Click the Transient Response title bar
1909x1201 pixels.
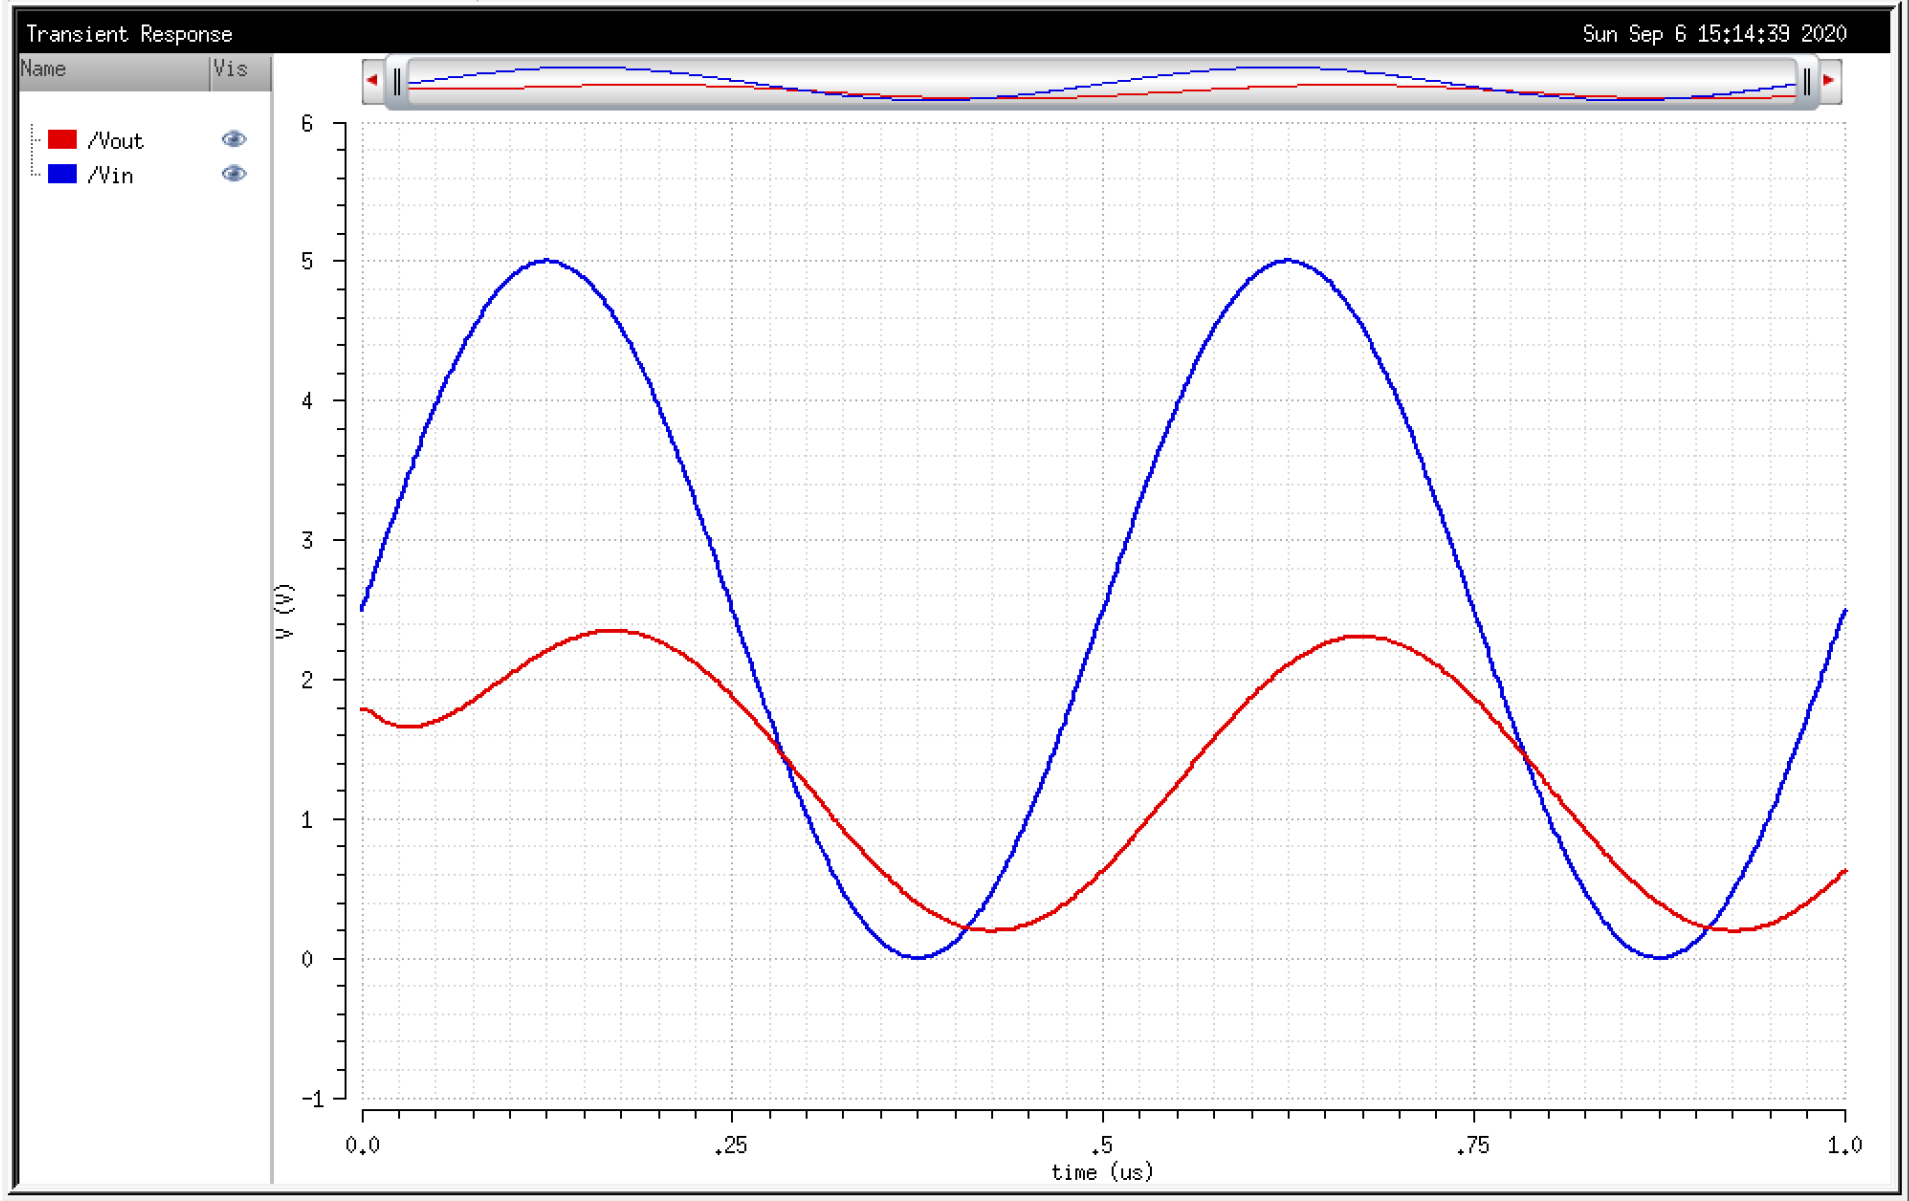[130, 33]
